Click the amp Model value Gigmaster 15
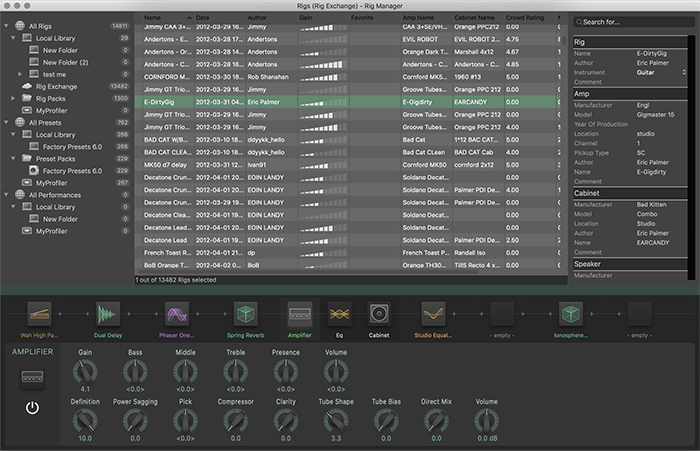Image resolution: width=700 pixels, height=451 pixels. [x=655, y=115]
